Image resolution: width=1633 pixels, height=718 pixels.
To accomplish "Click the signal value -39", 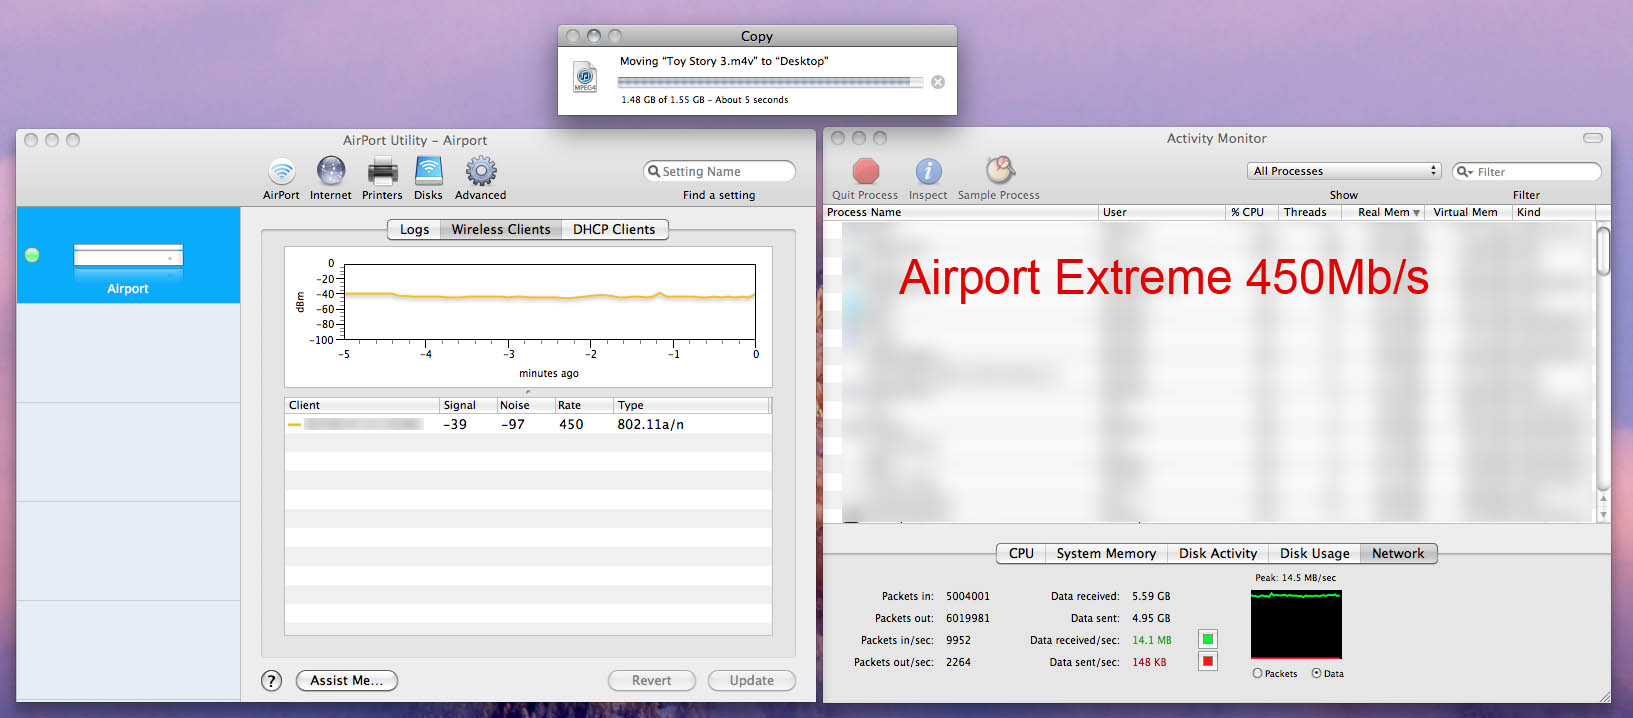I will (455, 424).
